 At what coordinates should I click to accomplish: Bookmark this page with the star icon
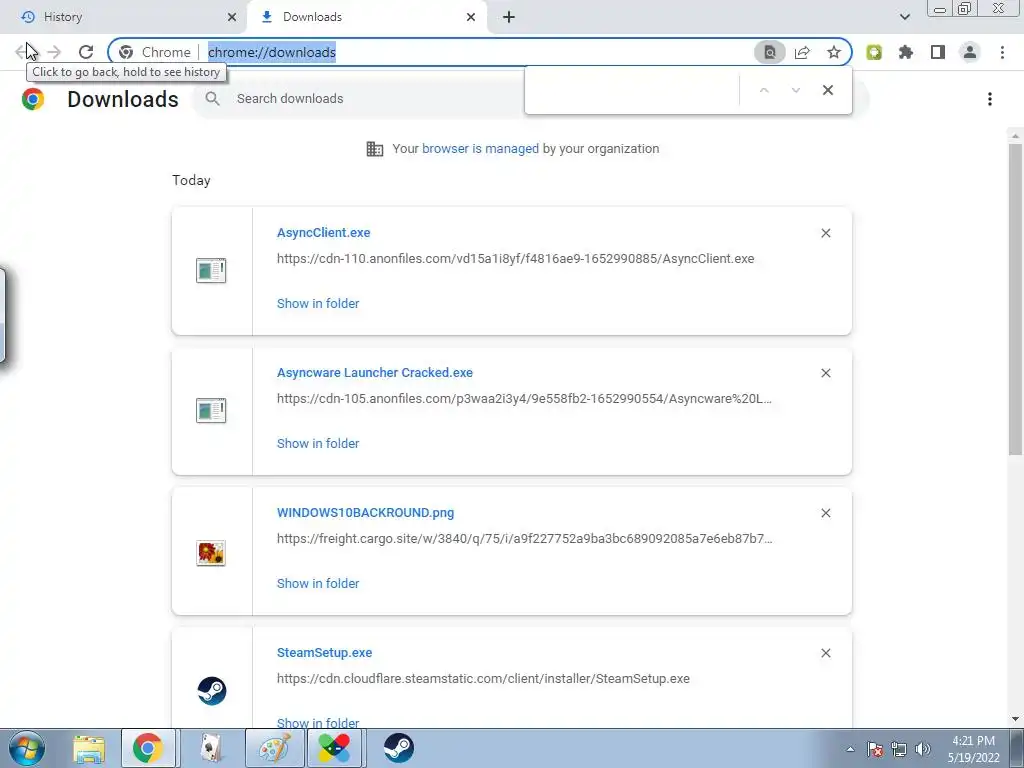834,52
